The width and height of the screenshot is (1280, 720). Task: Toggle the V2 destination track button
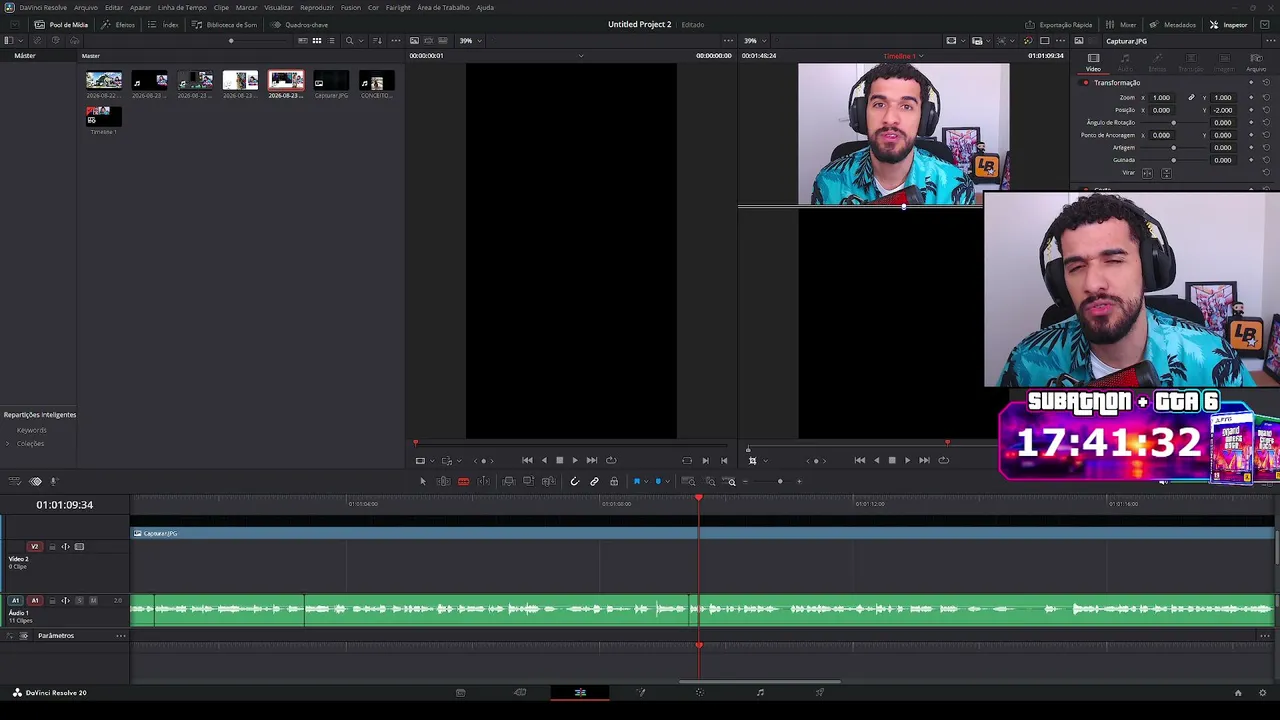(34, 546)
